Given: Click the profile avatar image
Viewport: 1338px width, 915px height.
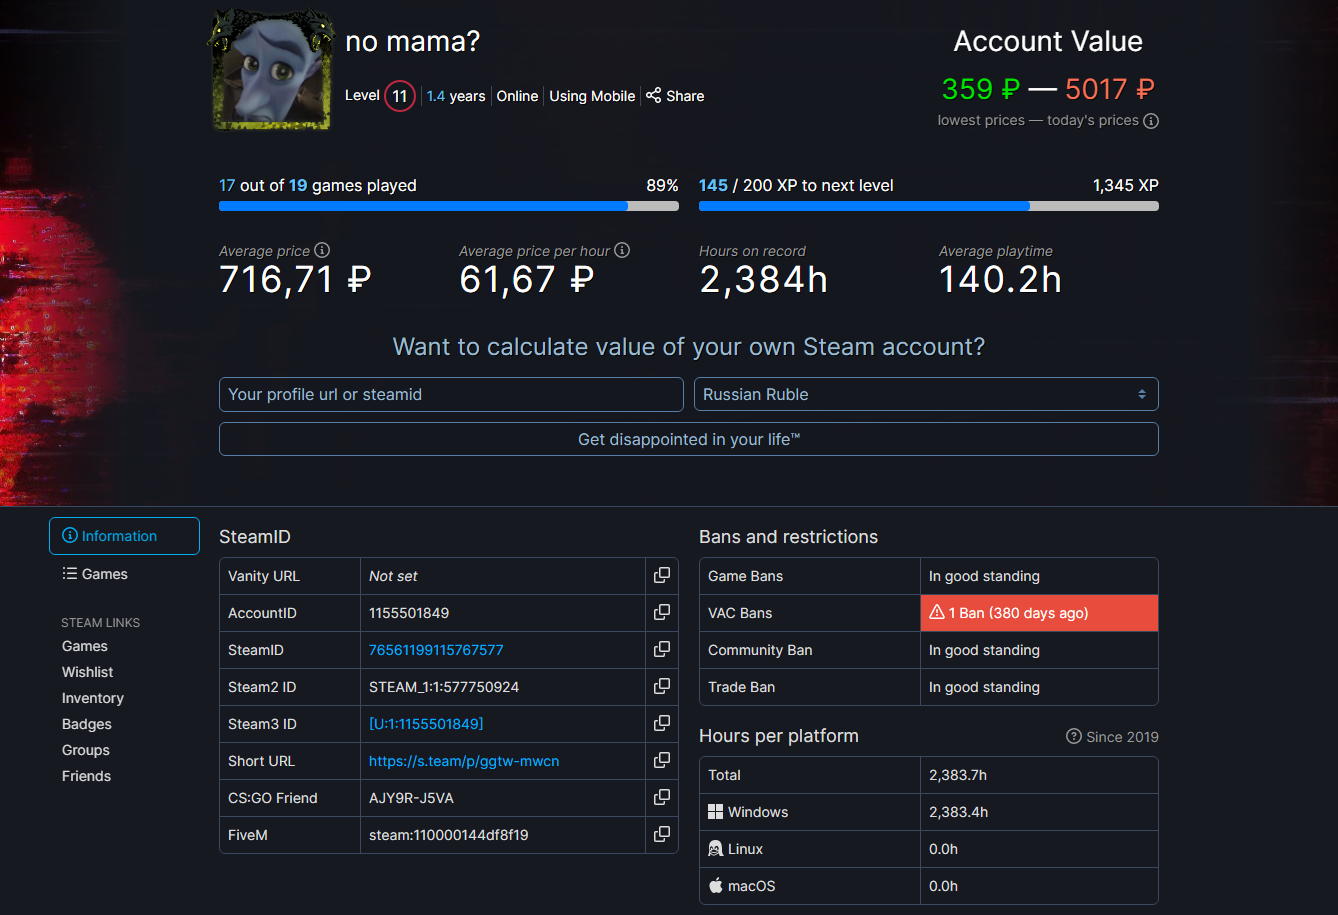Looking at the screenshot, I should 270,69.
